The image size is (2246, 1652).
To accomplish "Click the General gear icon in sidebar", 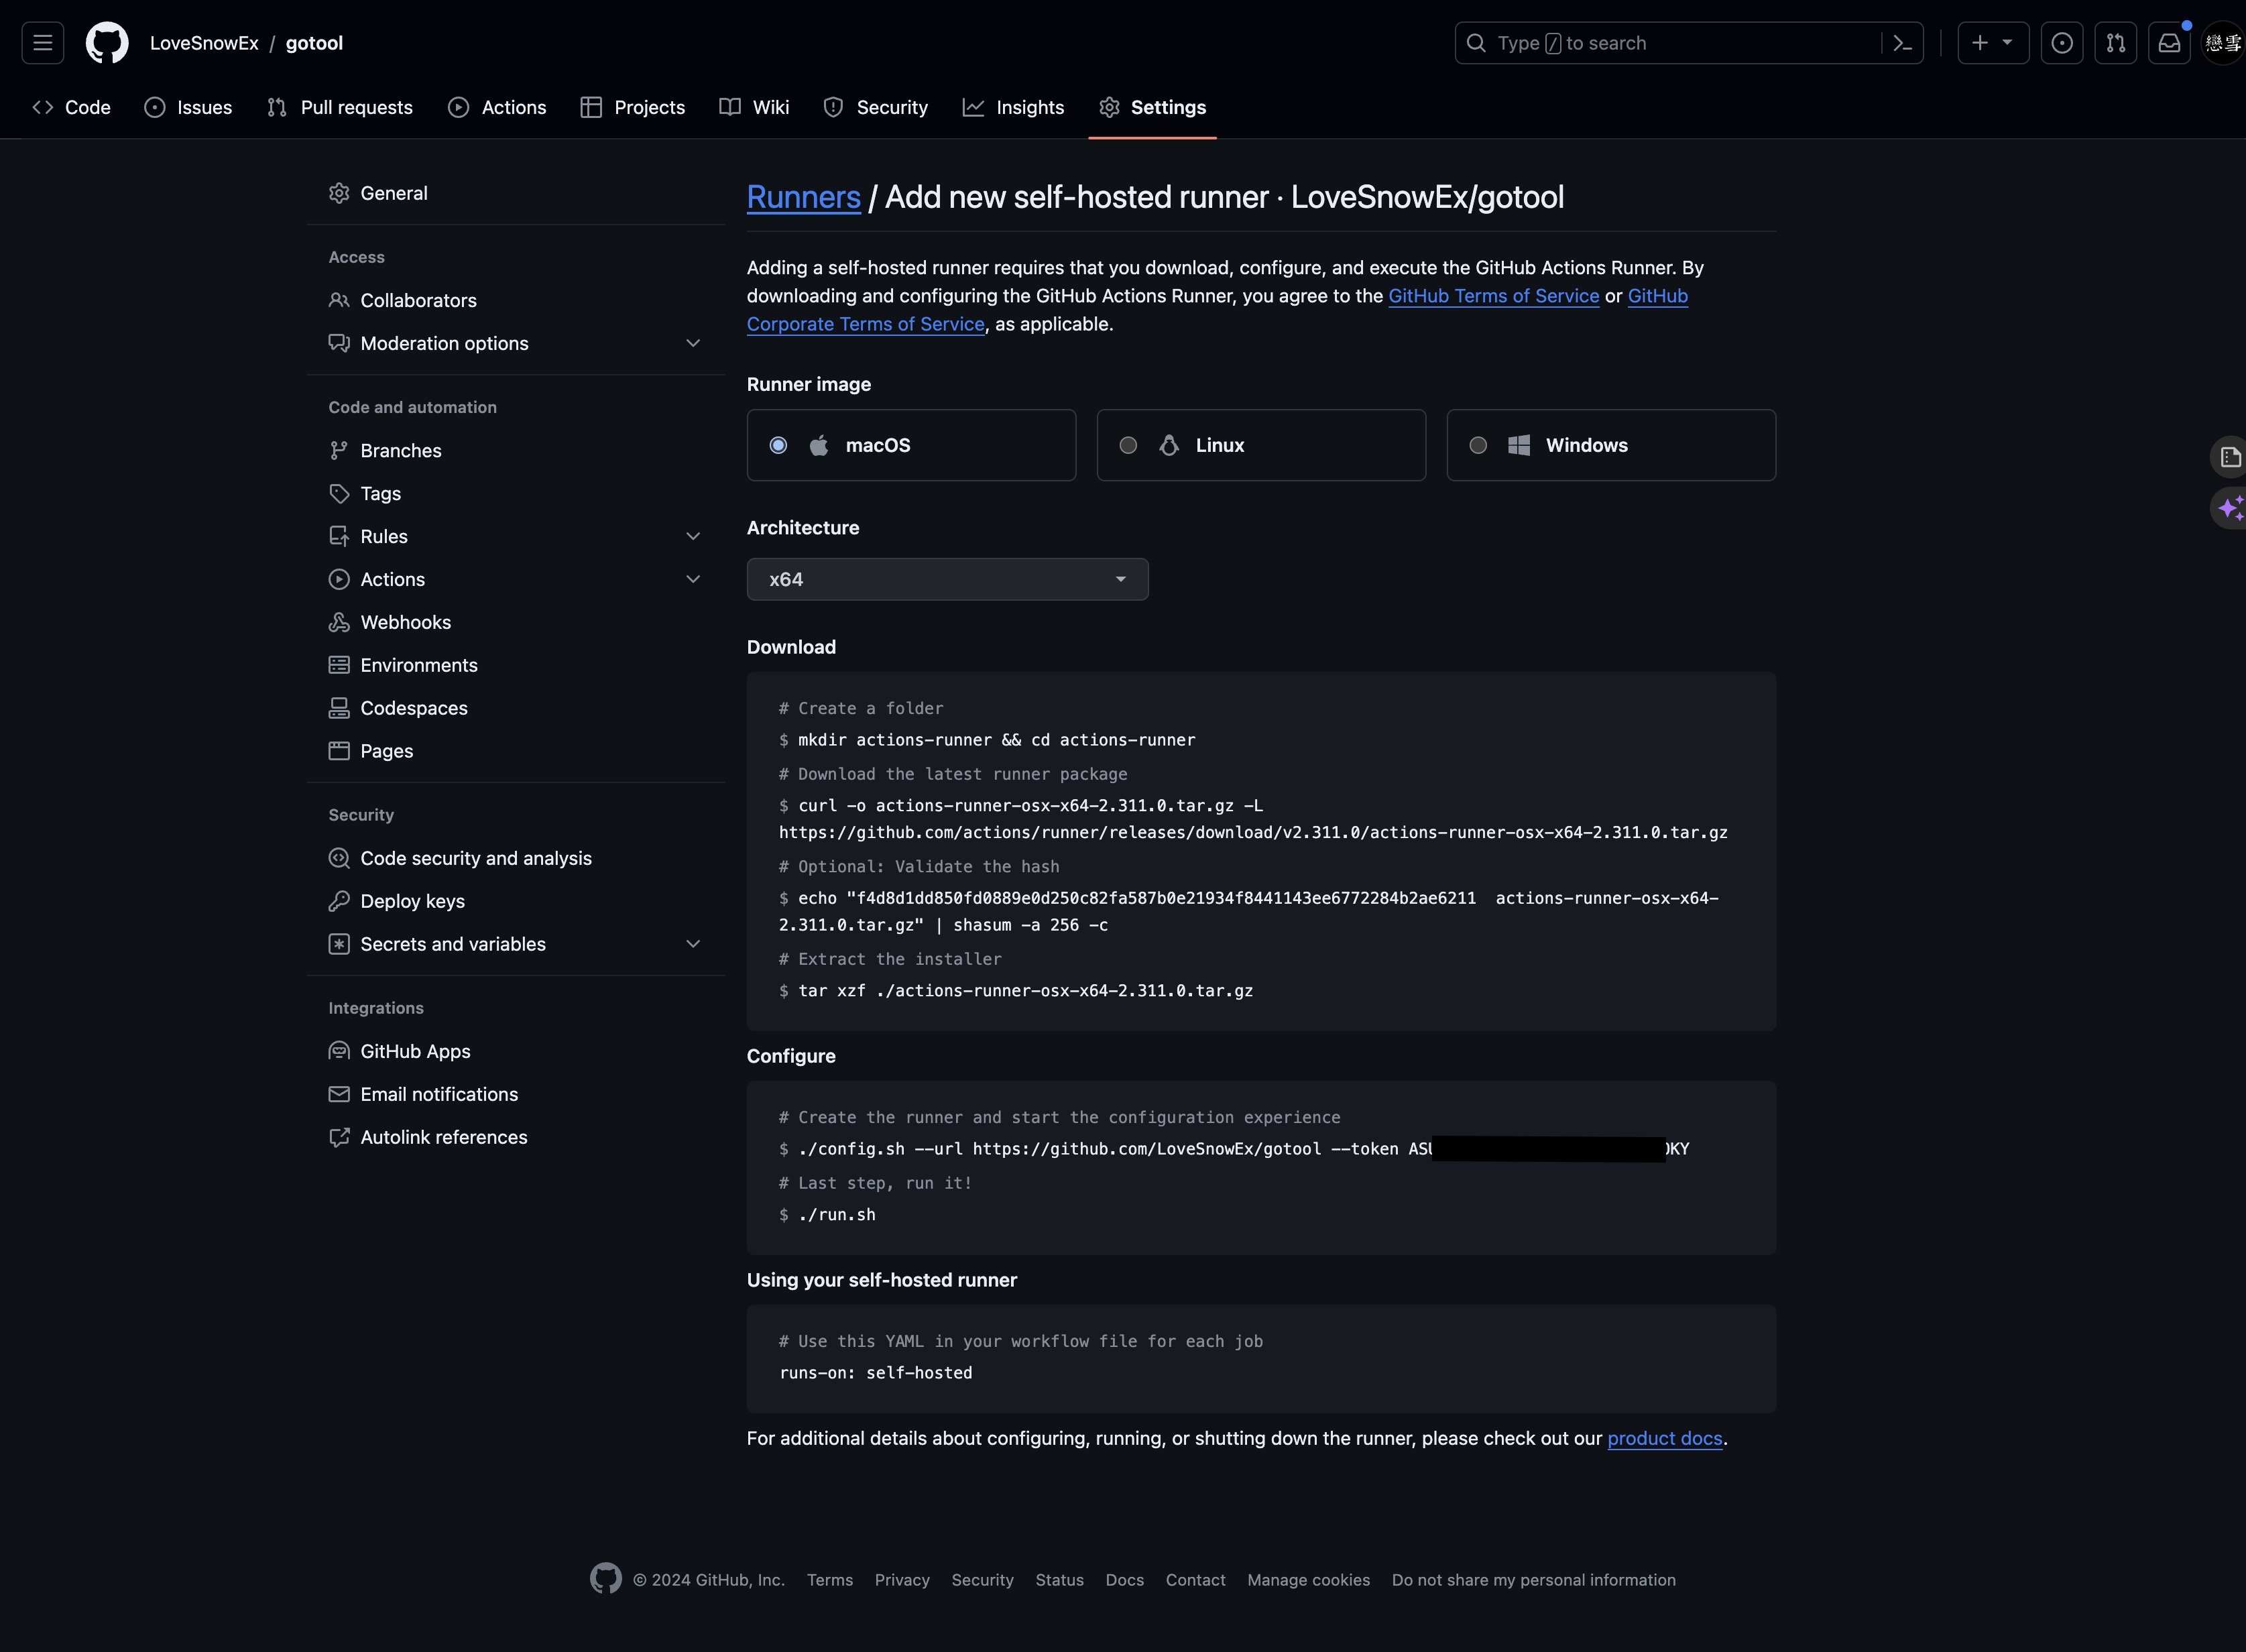I will 339,193.
